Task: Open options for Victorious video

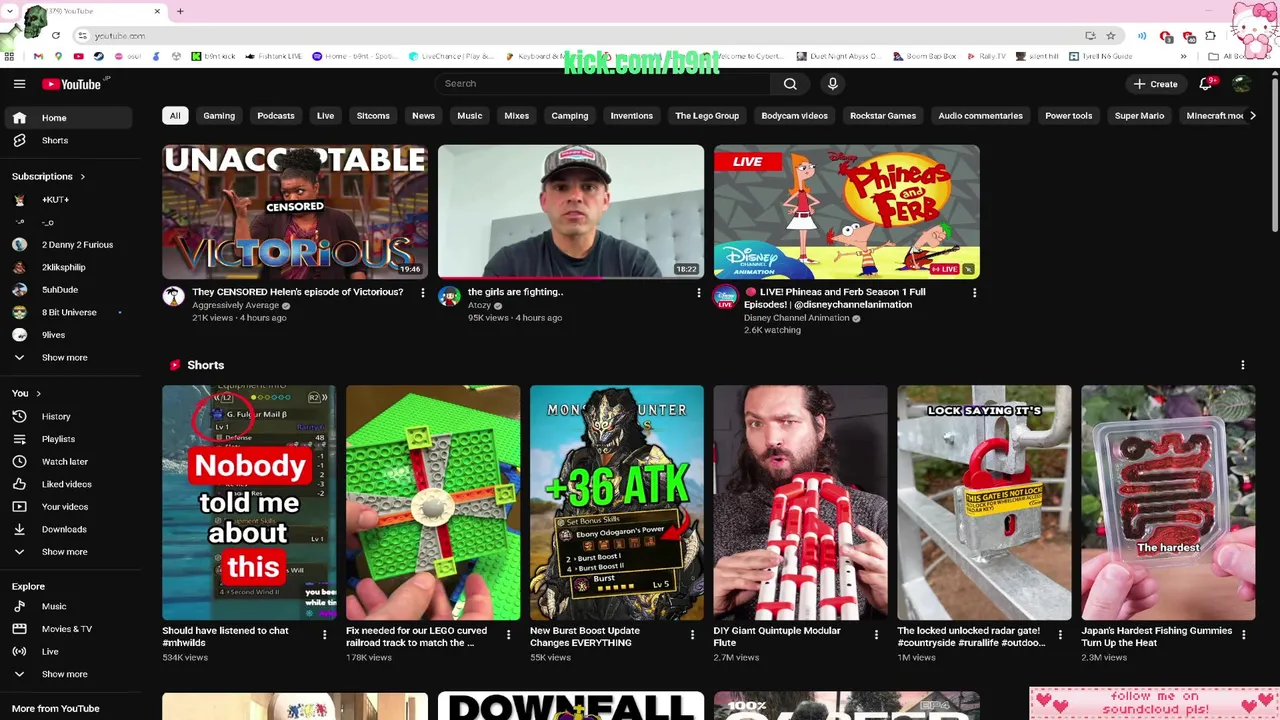Action: (422, 293)
